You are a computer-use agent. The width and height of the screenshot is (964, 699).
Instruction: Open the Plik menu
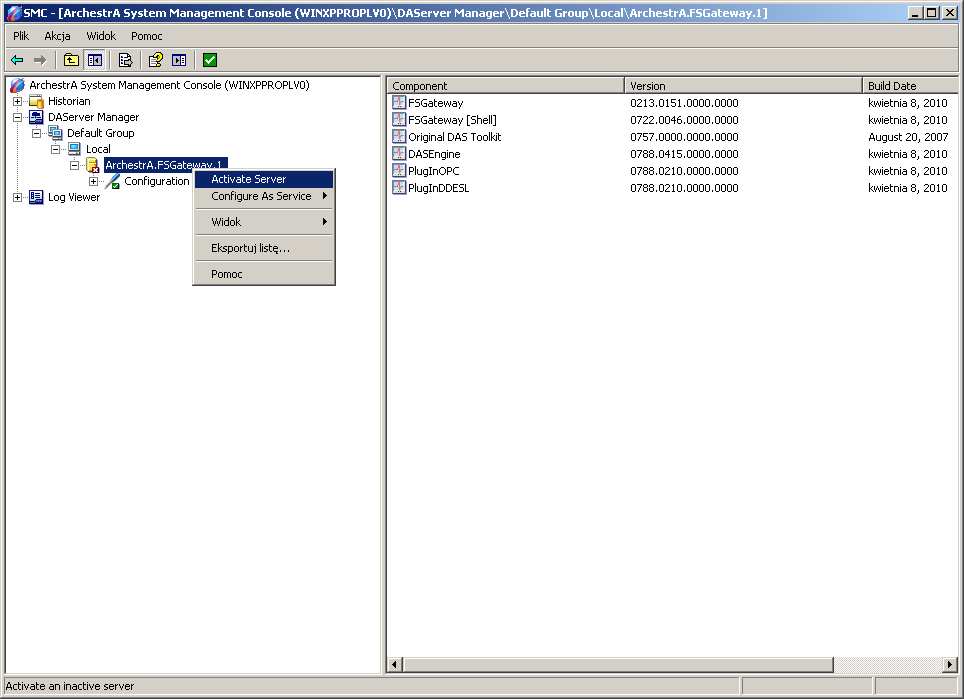21,36
